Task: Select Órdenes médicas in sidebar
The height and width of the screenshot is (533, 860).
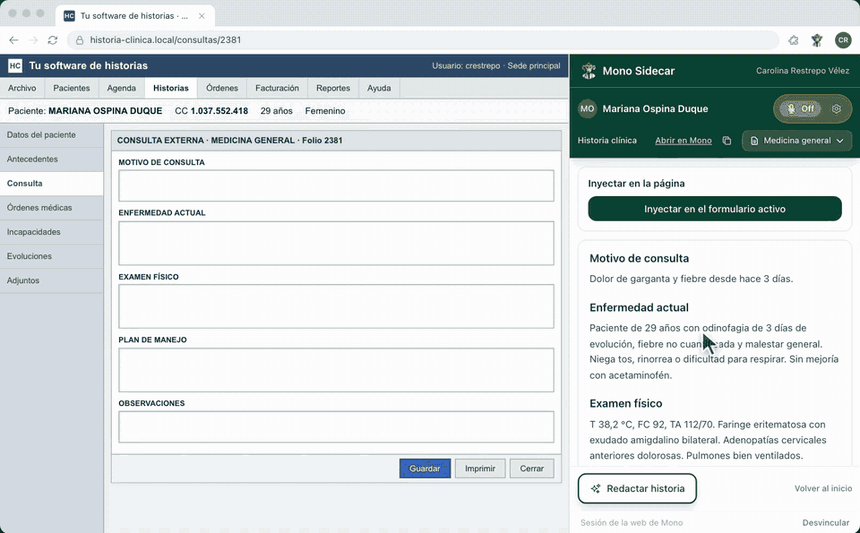Action: pos(52,208)
